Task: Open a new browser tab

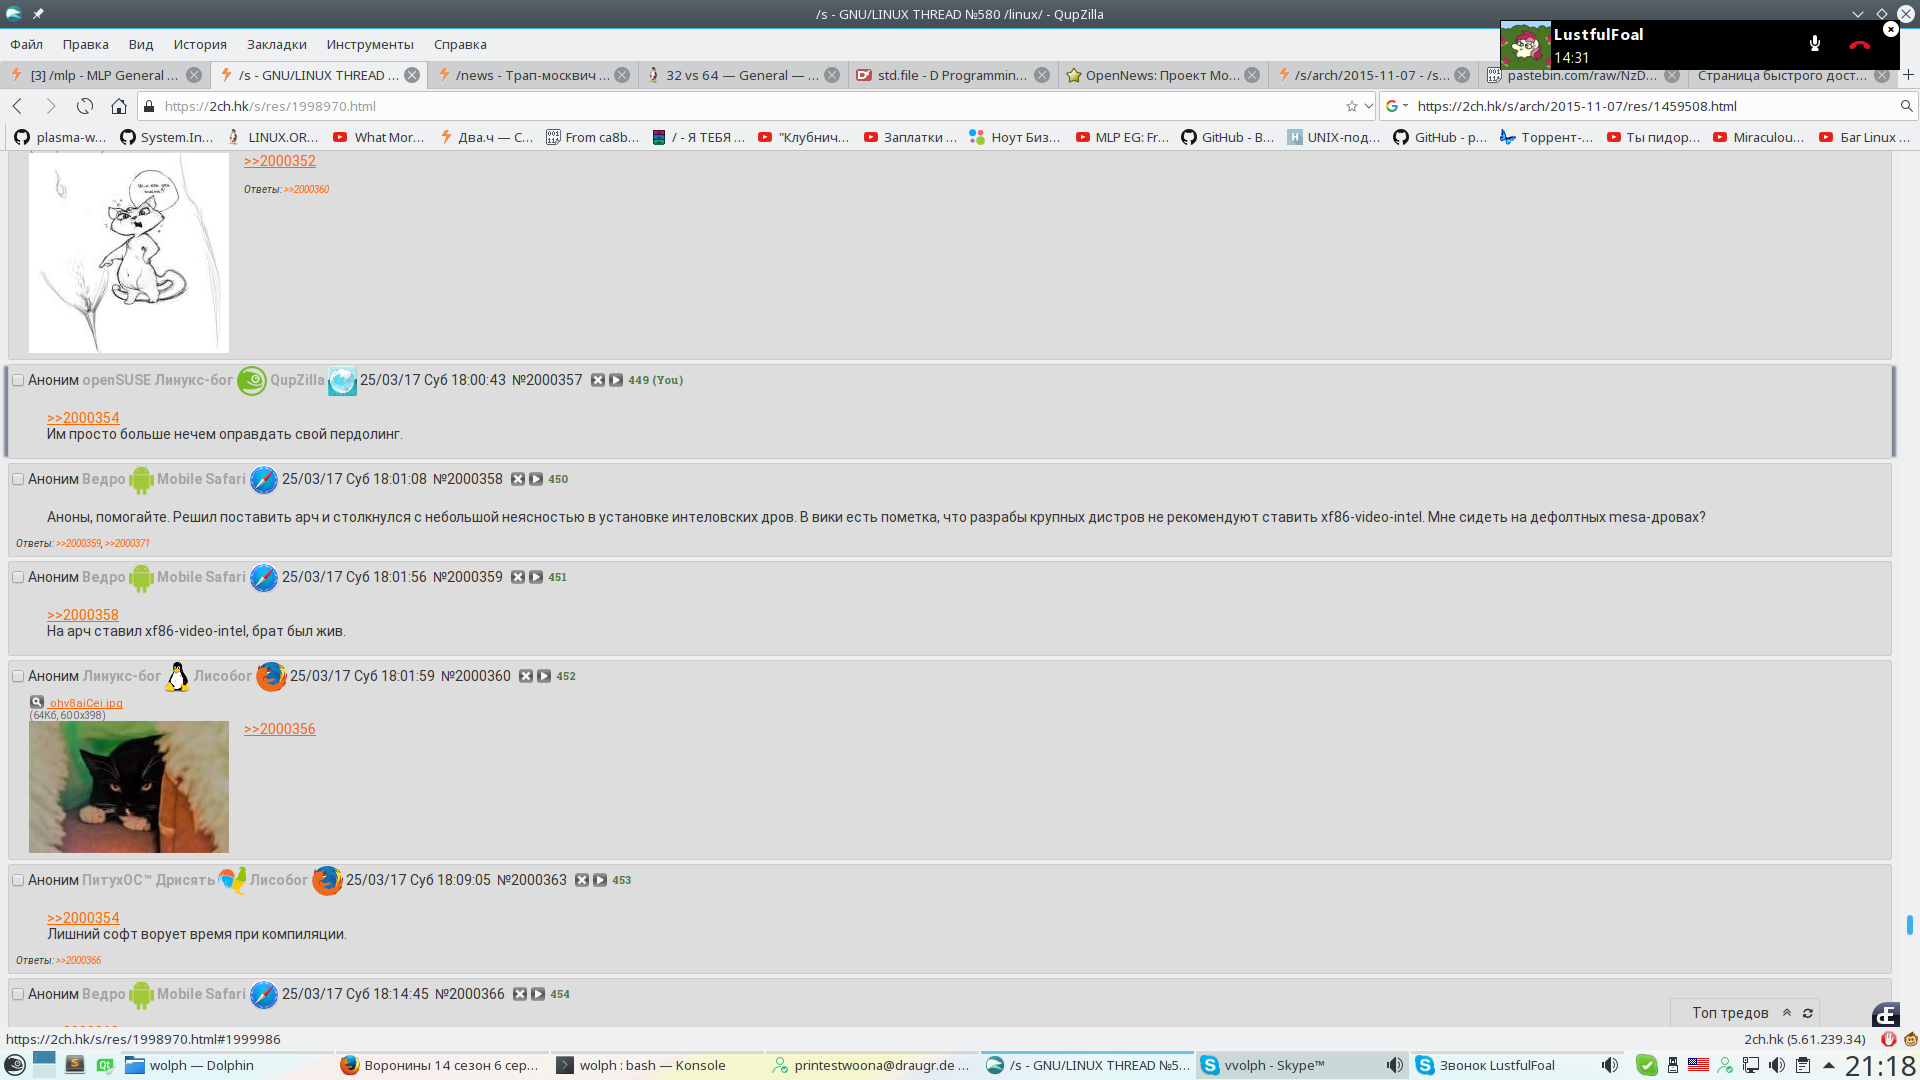Action: point(1908,75)
